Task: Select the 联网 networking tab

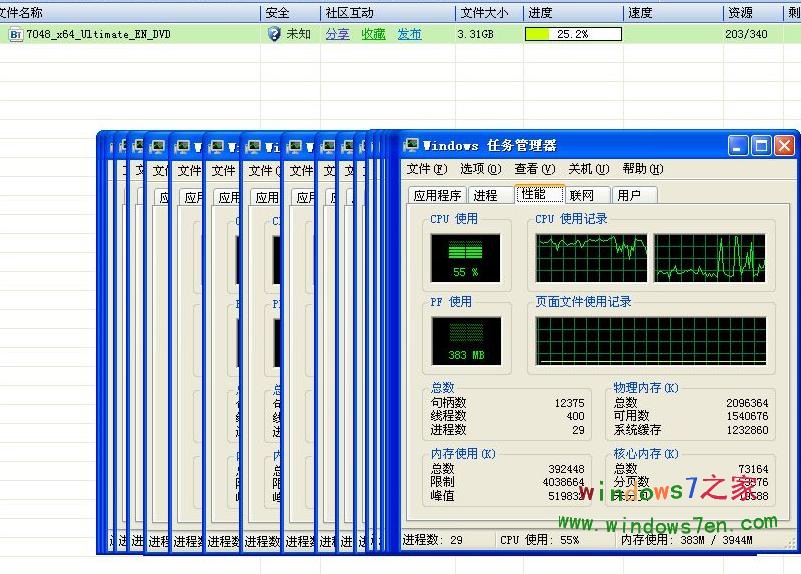Action: click(582, 195)
